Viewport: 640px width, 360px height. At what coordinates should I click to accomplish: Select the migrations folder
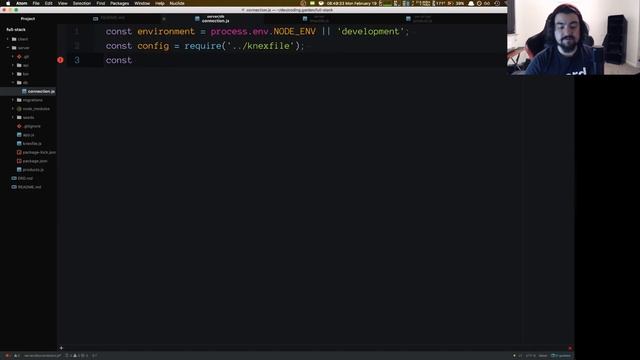33,100
